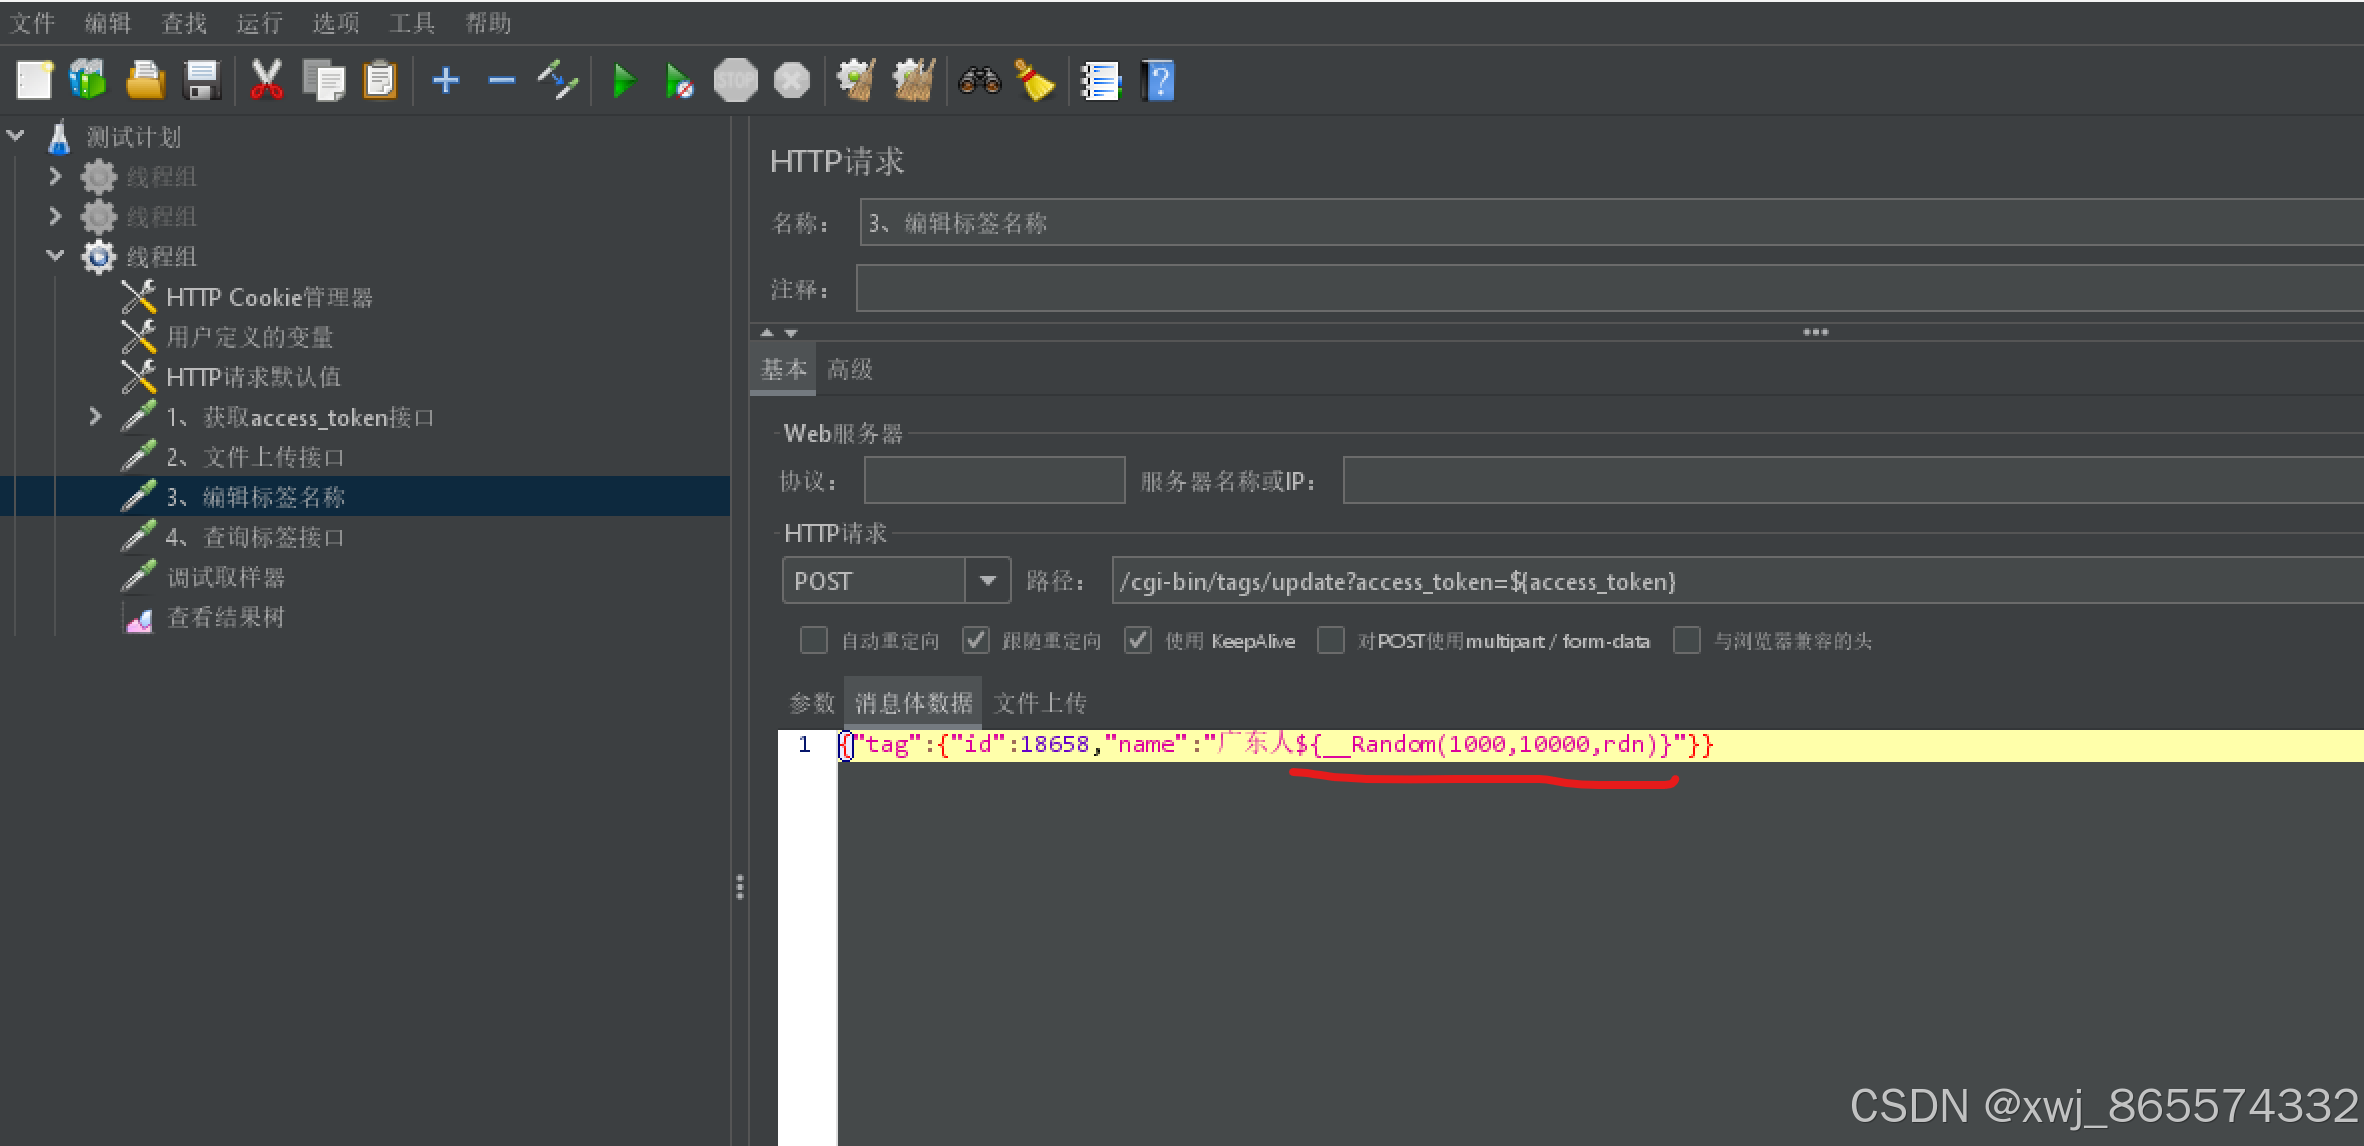Click the question mark Help icon

(x=1158, y=81)
